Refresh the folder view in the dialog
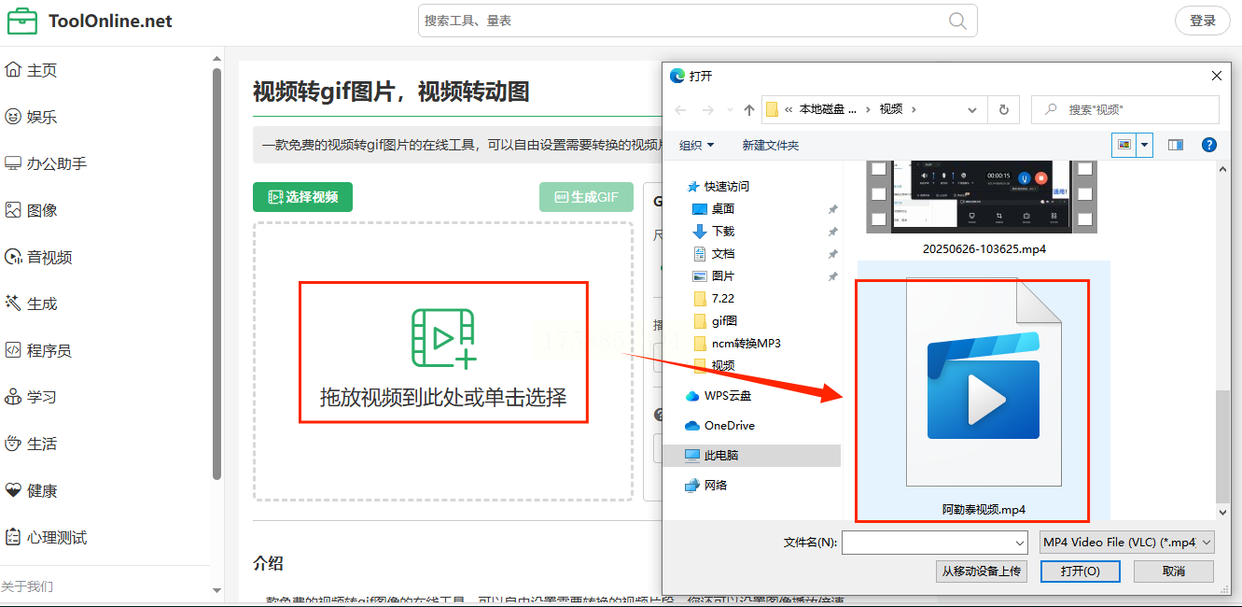Image resolution: width=1242 pixels, height=607 pixels. [1003, 109]
